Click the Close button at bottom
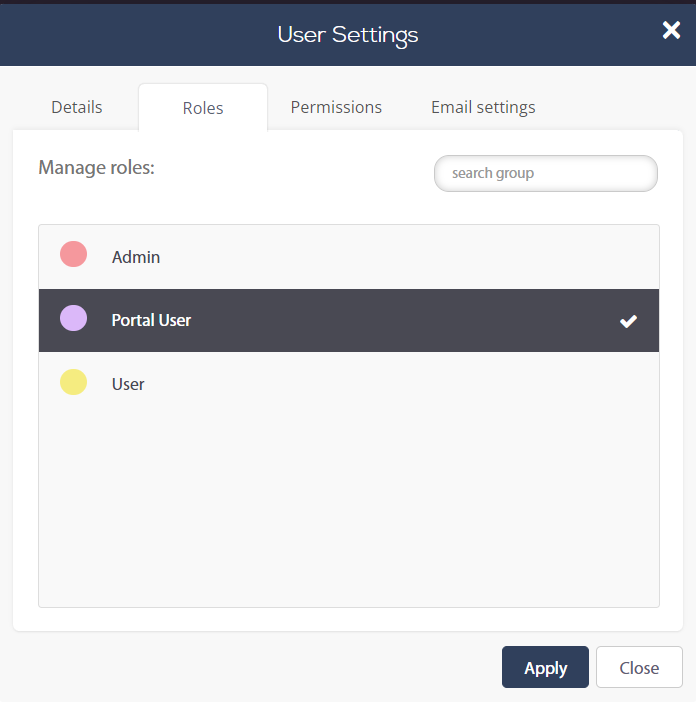This screenshot has height=702, width=696. coord(639,667)
